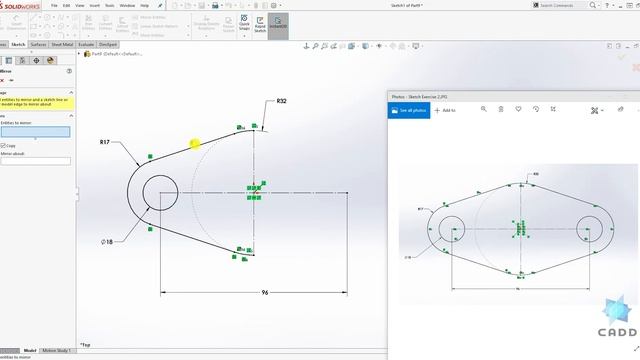Open the Hide/Show Items eye icon

[x=379, y=46]
